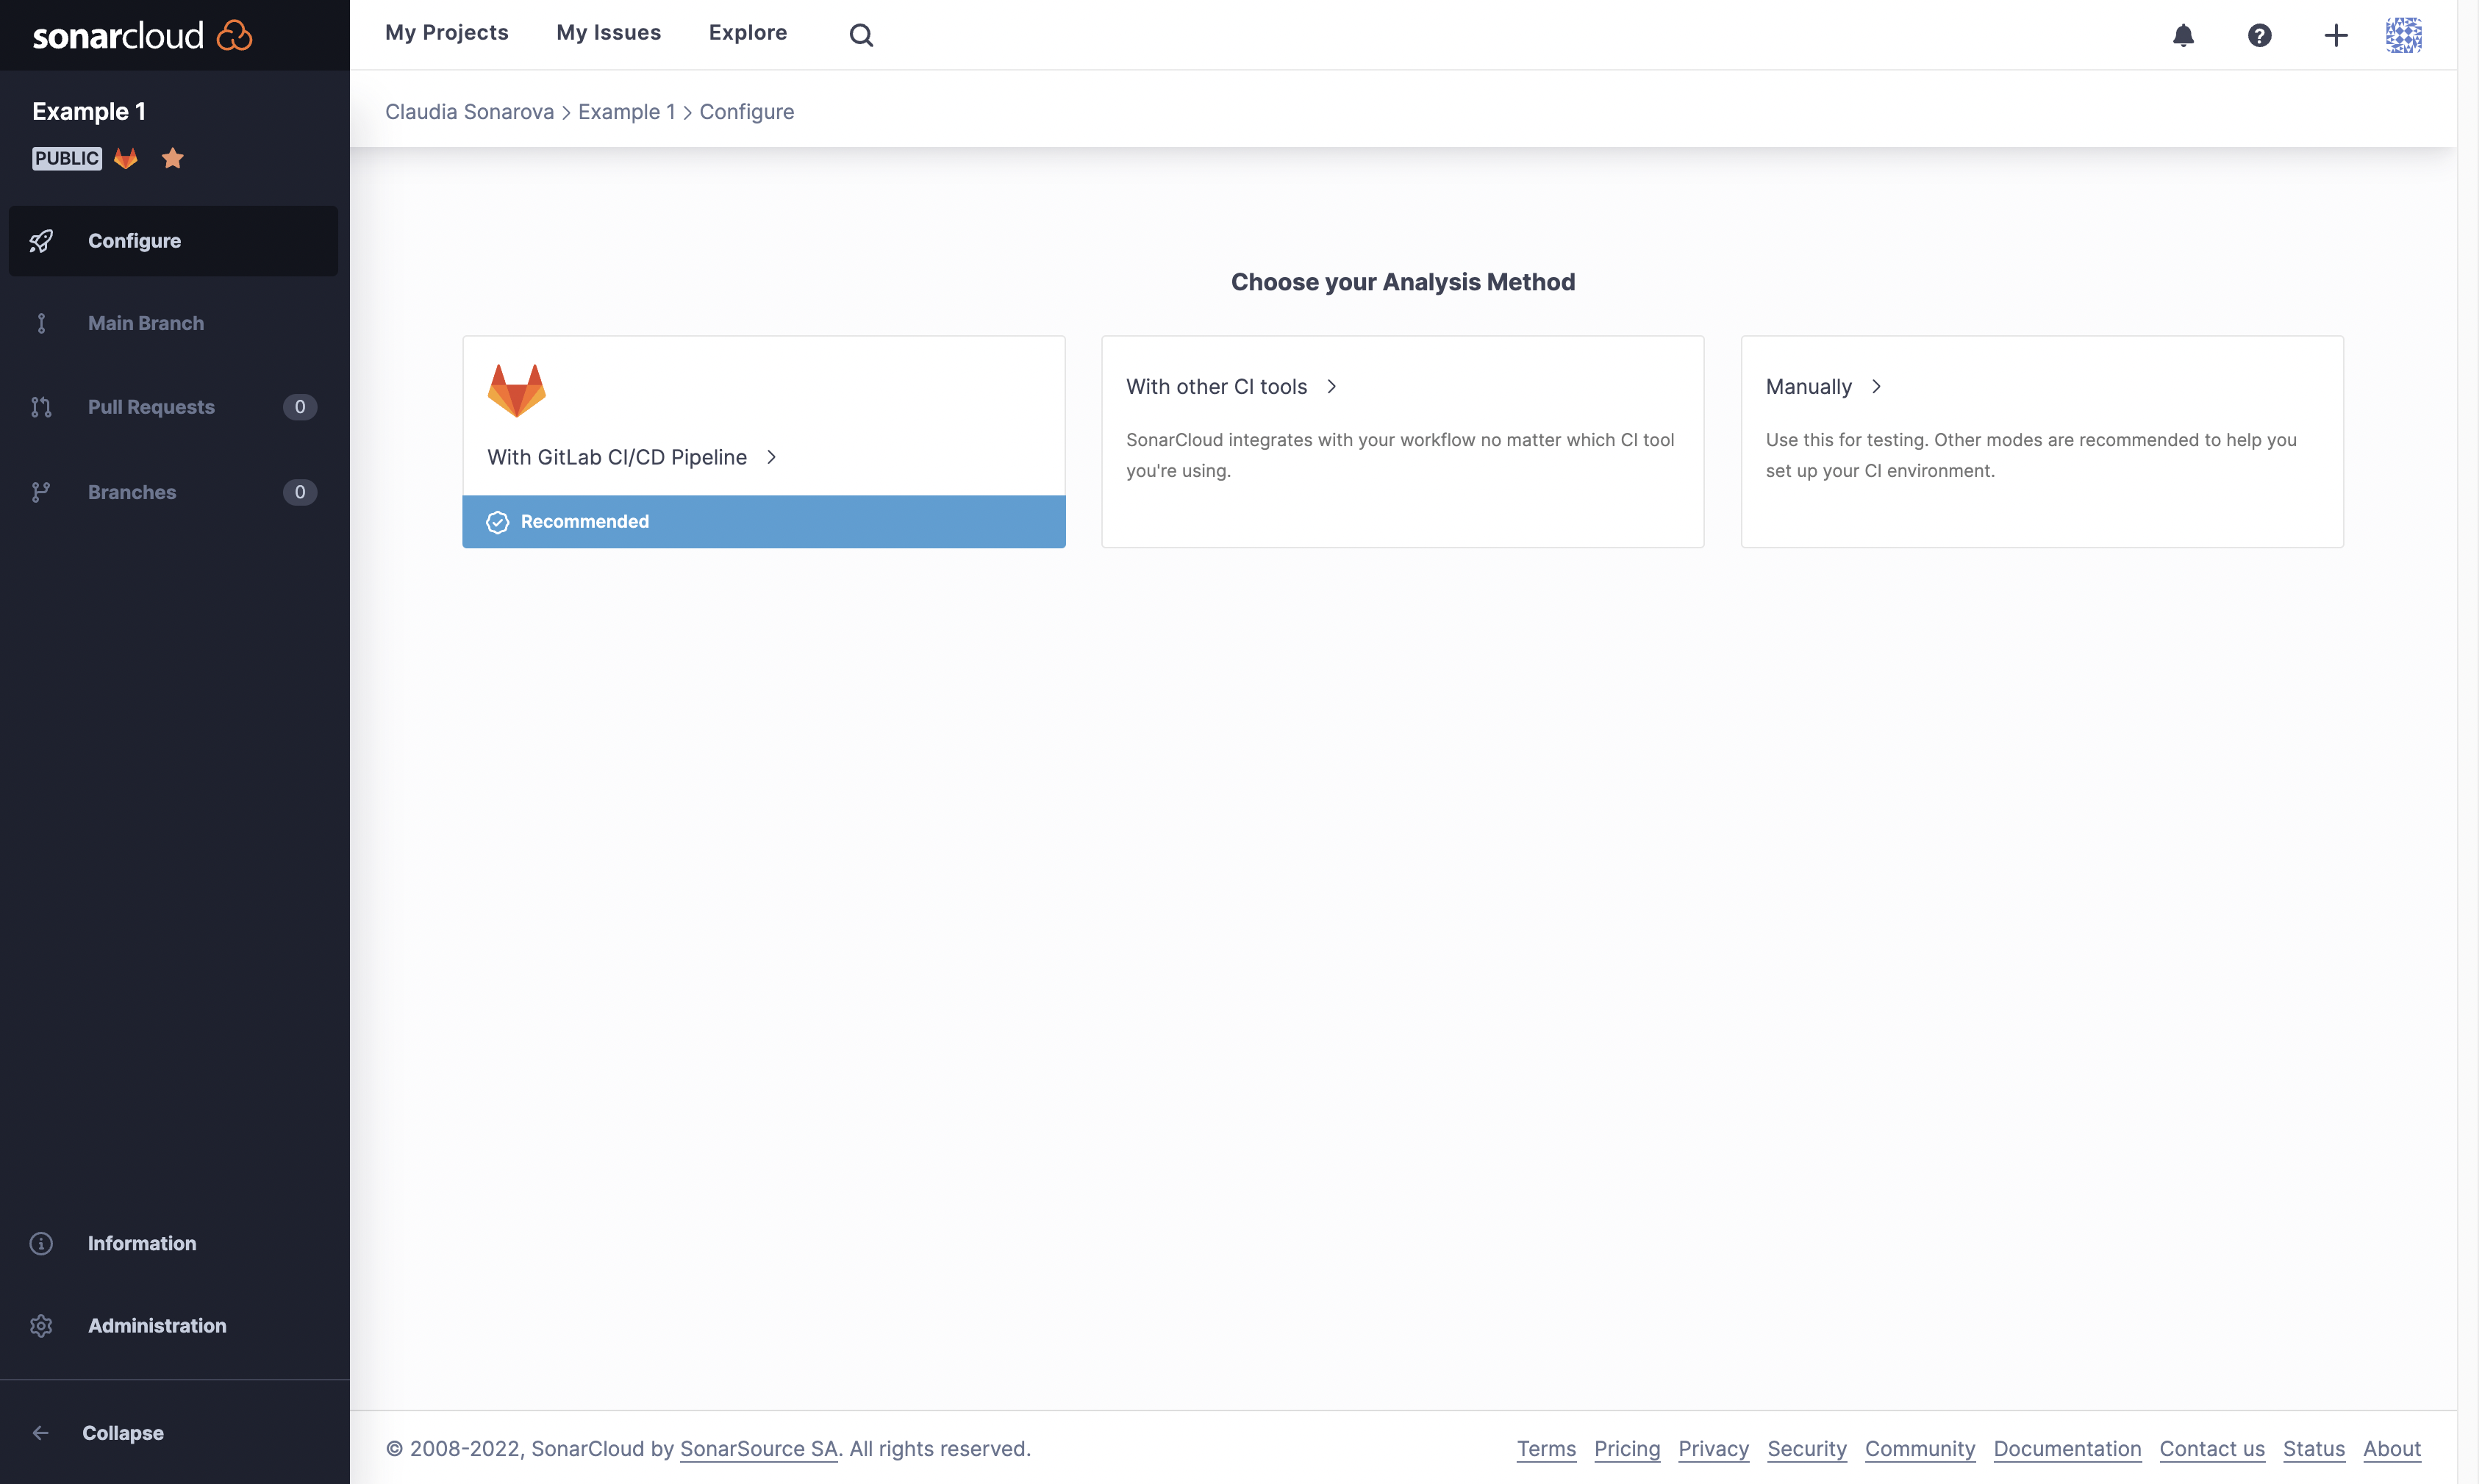
Task: Open the Documentation footer link
Action: (x=2067, y=1449)
